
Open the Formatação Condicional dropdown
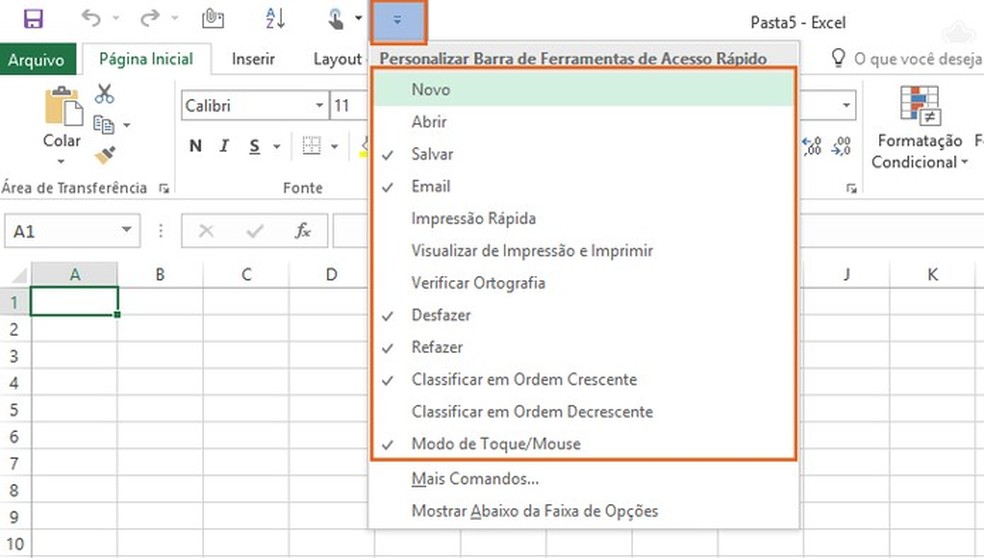[x=918, y=151]
